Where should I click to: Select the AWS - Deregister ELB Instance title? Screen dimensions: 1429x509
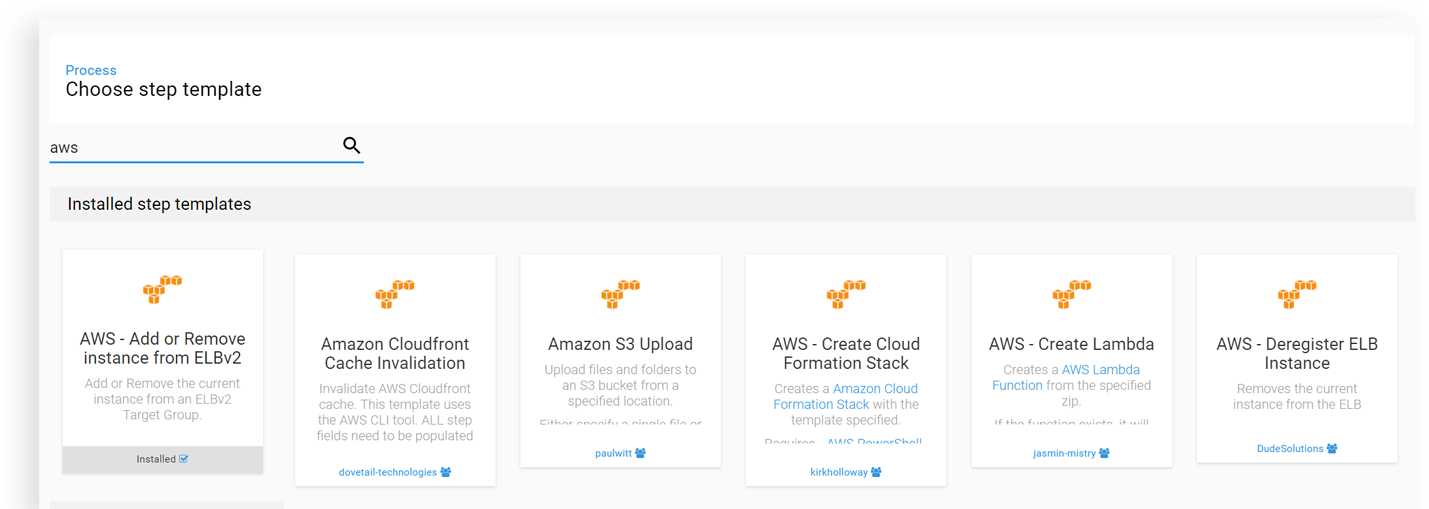click(1297, 353)
